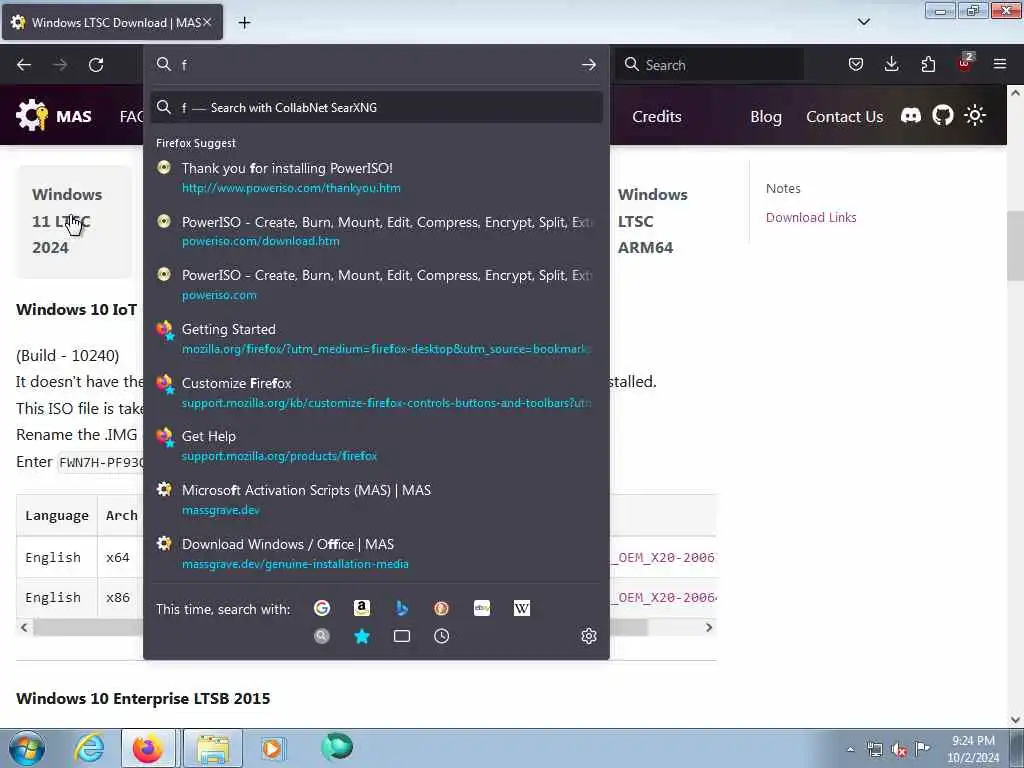The height and width of the screenshot is (768, 1024).
Task: Search this time with eBay
Action: (x=482, y=609)
